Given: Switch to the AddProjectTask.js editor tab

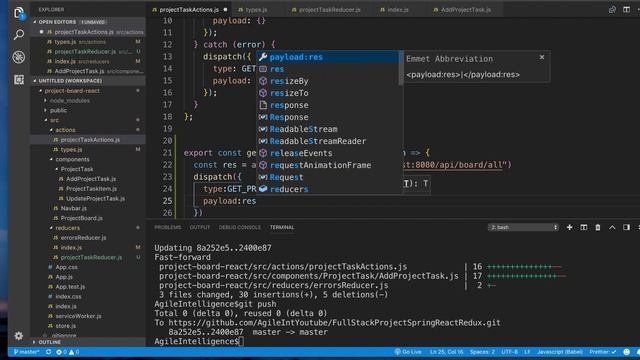Looking at the screenshot, I should pos(466,9).
